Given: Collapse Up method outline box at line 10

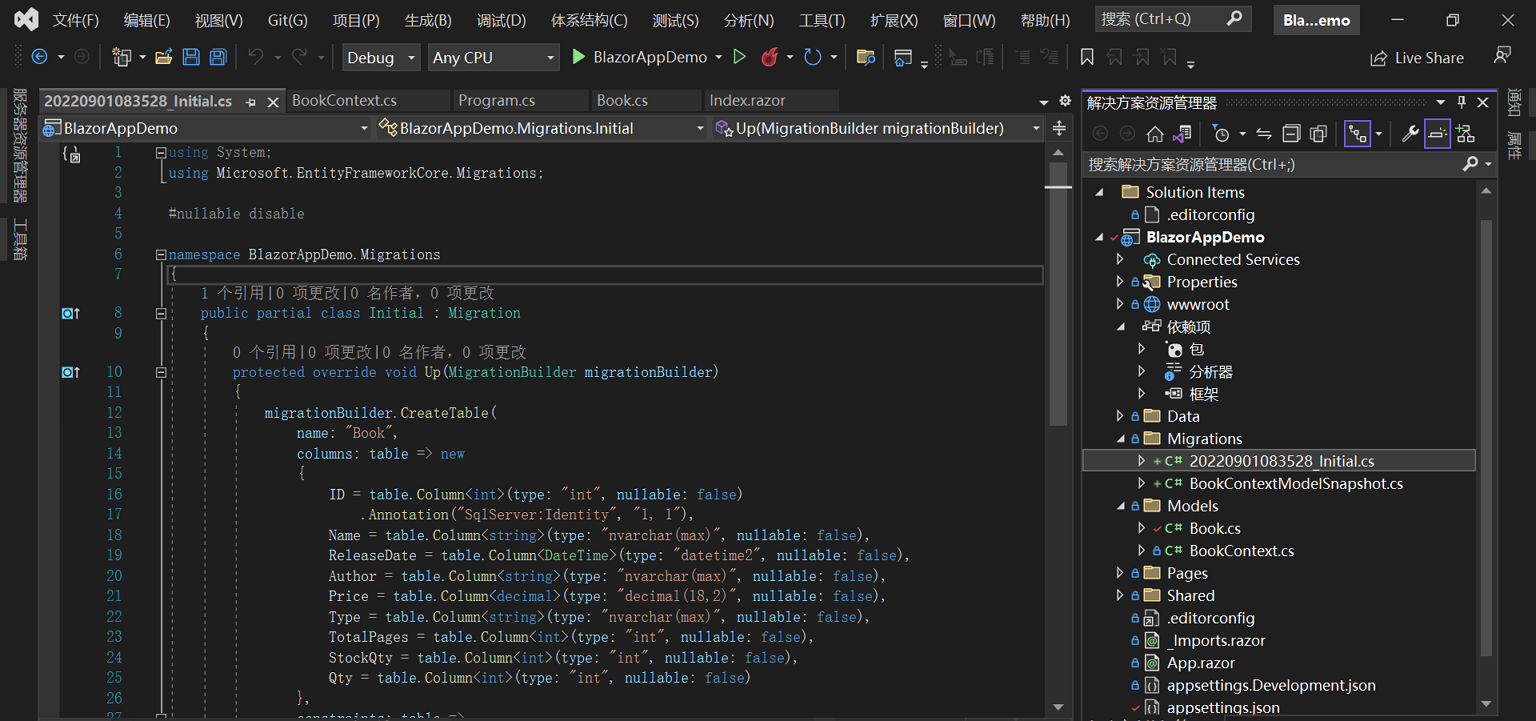Looking at the screenshot, I should [161, 372].
